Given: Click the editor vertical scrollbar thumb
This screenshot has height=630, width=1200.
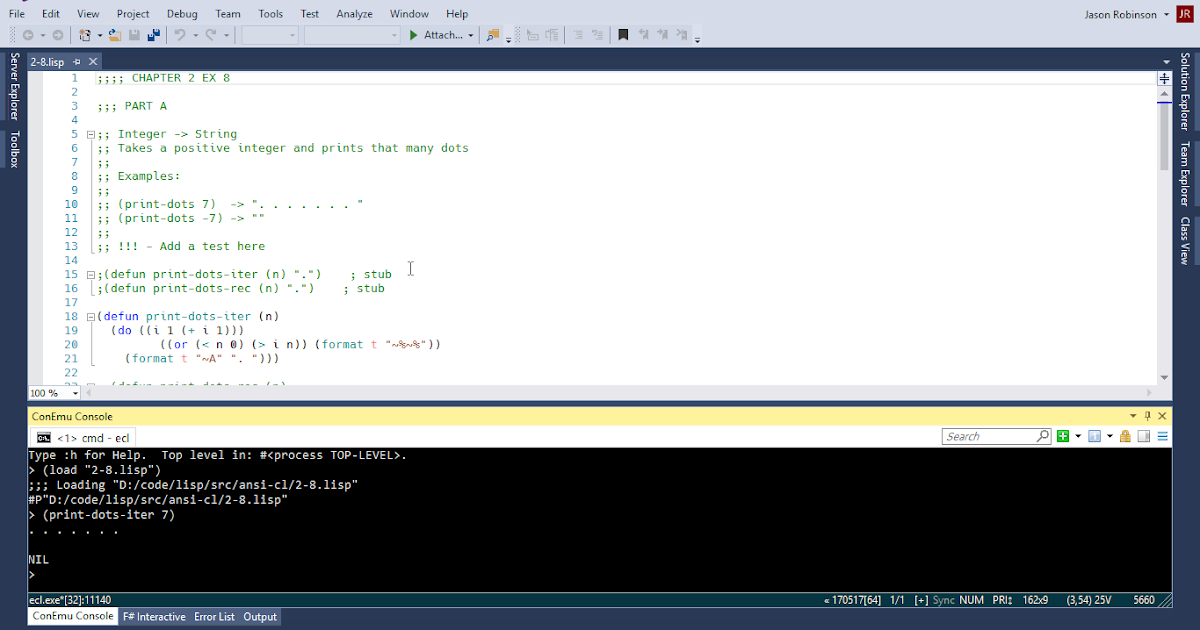Looking at the screenshot, I should (1164, 136).
